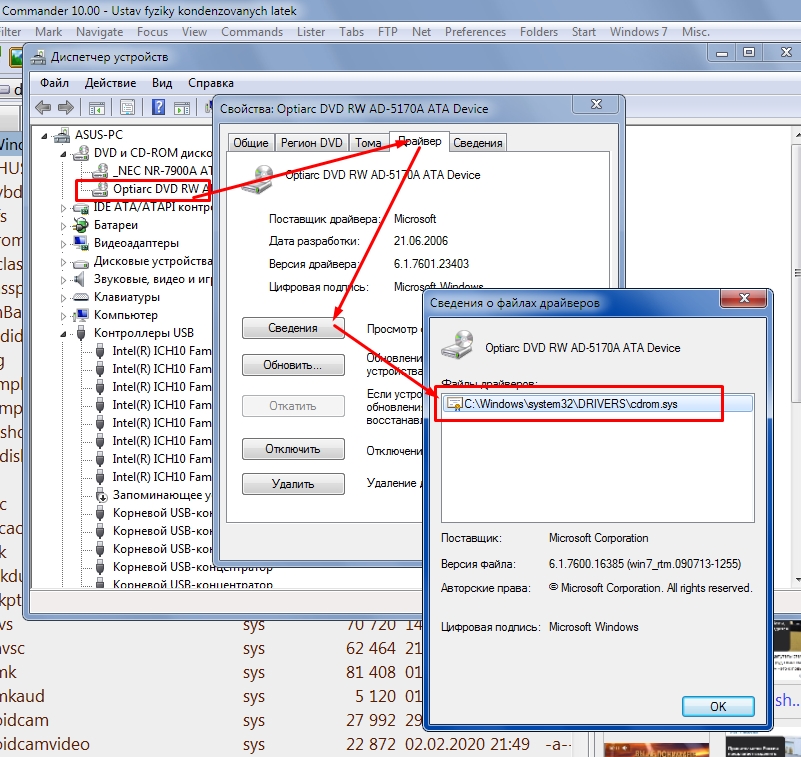Click certificate icon beside cdrom.sys
The image size is (801, 757).
click(454, 404)
